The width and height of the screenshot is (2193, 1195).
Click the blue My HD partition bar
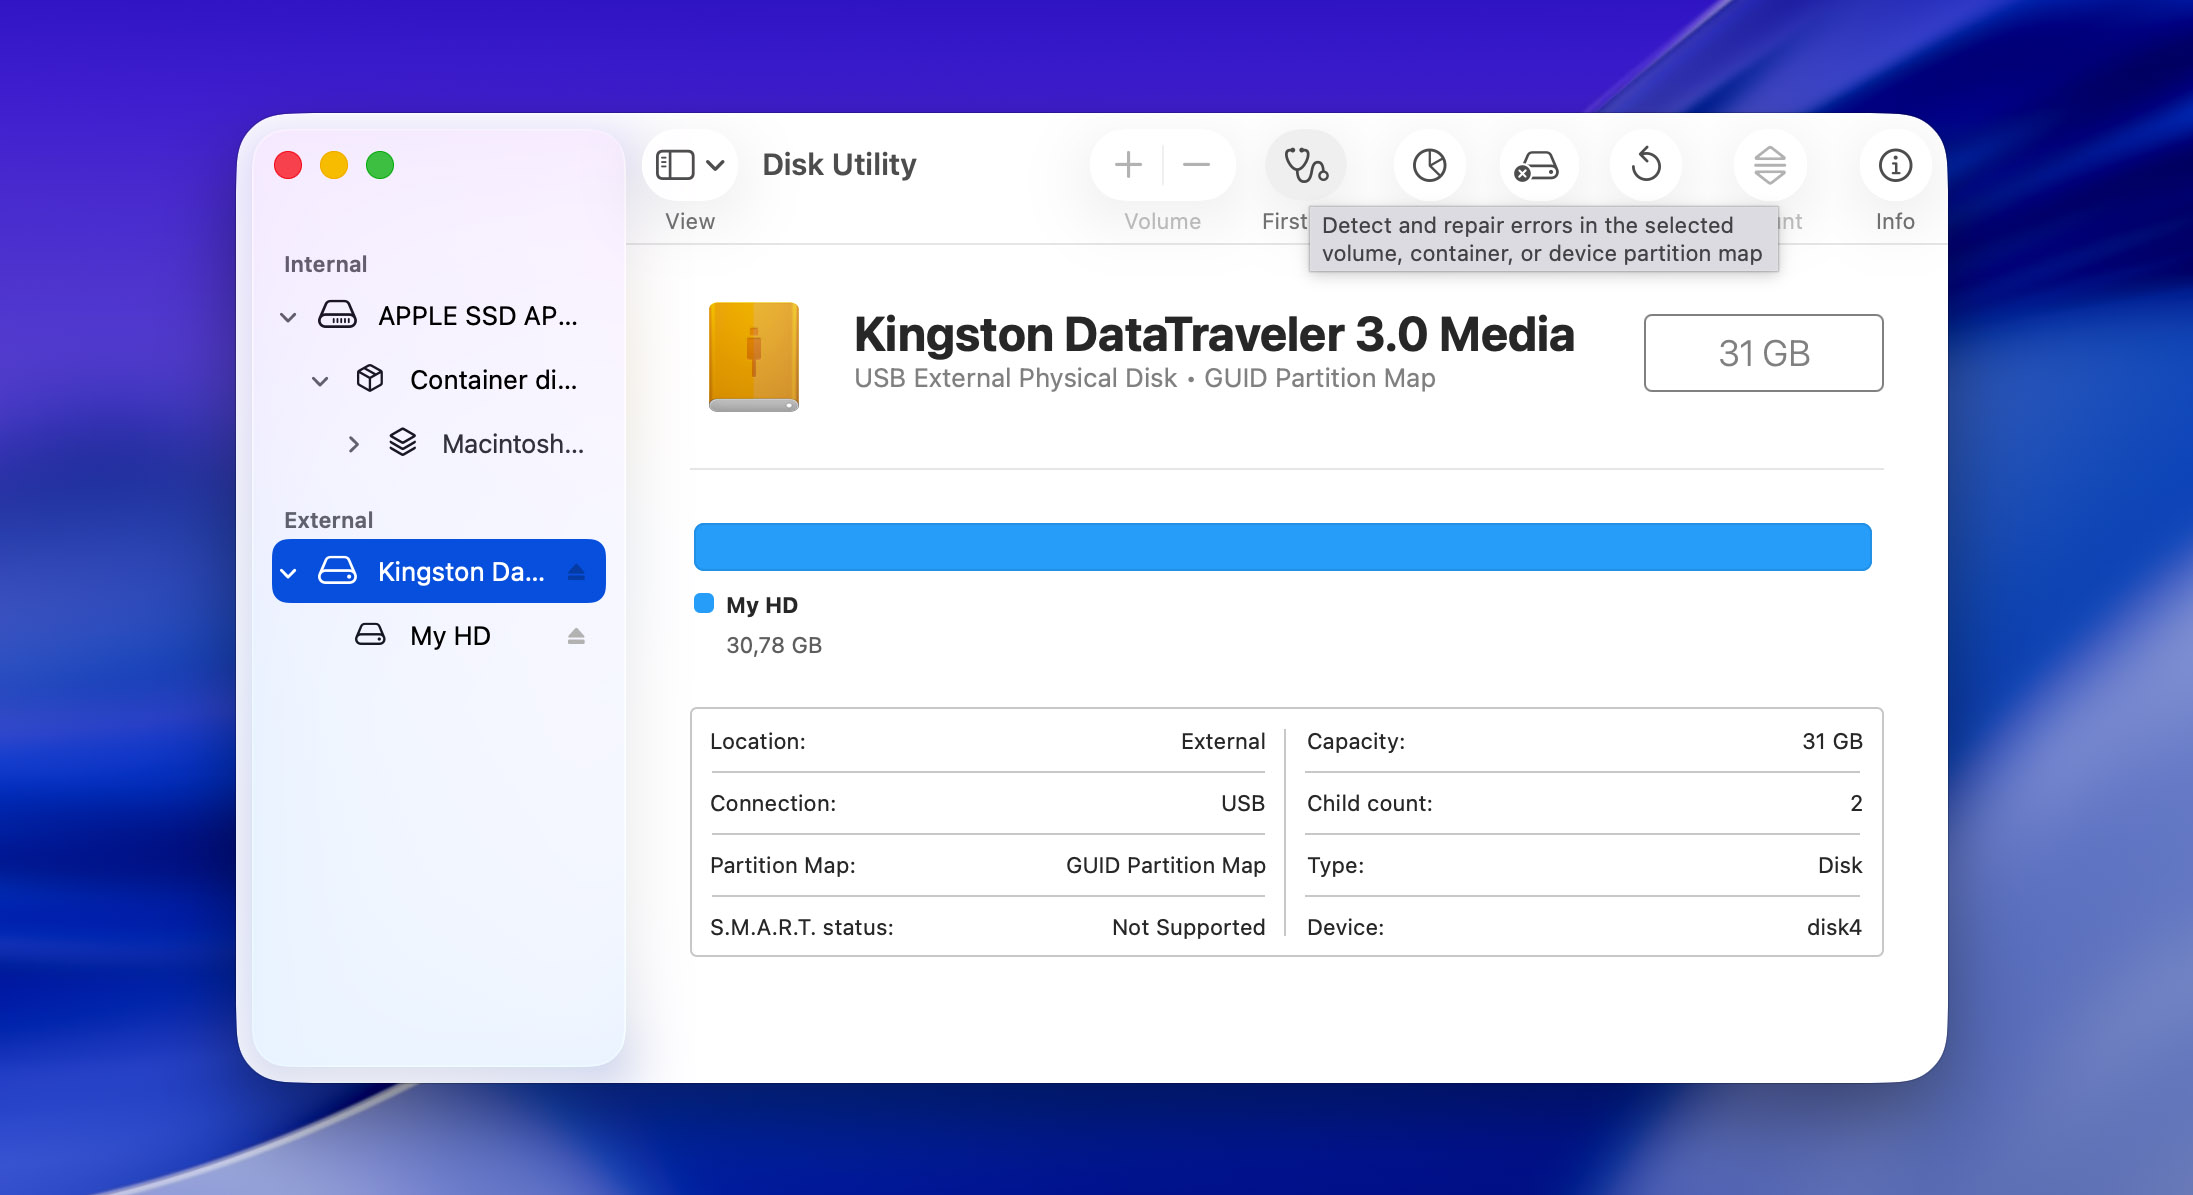pos(1282,547)
